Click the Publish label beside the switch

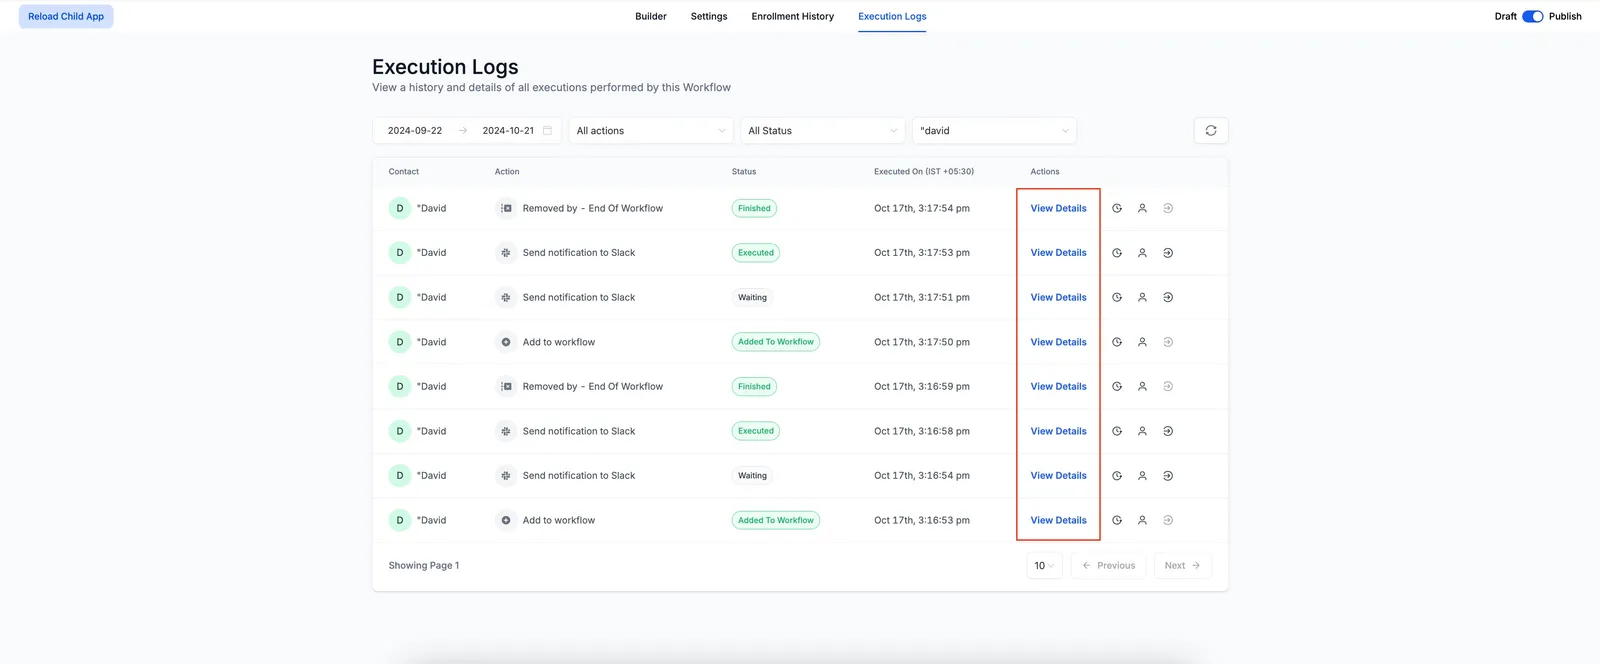(x=1565, y=16)
